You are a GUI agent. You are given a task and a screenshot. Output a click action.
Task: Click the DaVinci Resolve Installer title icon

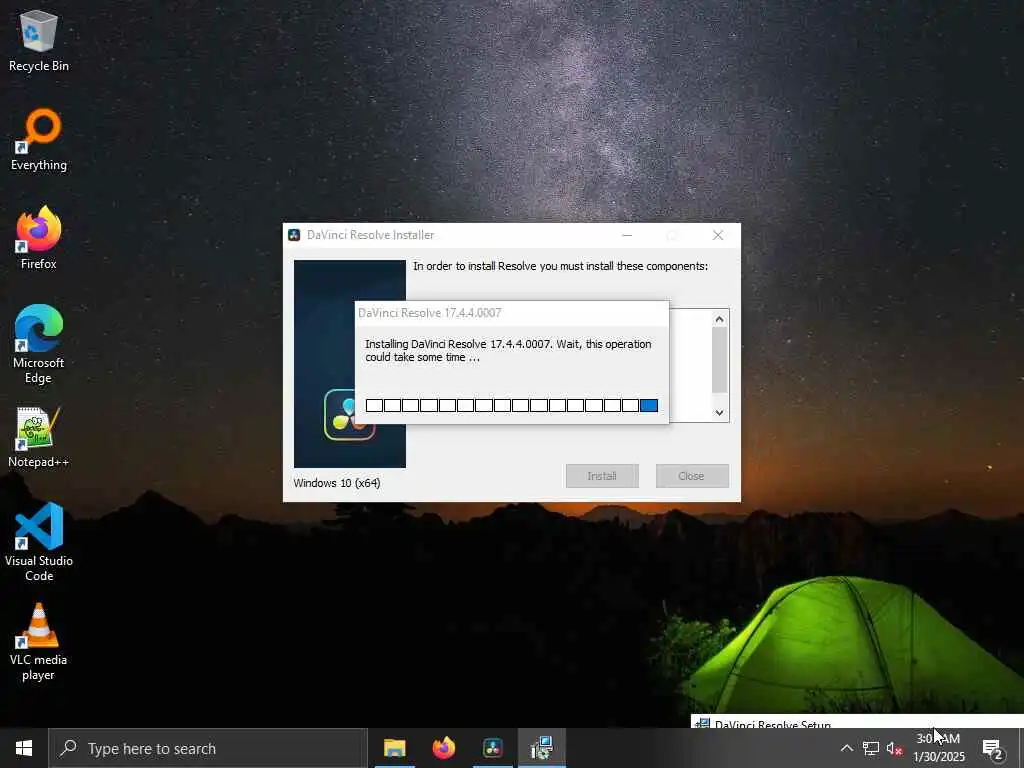pos(295,235)
